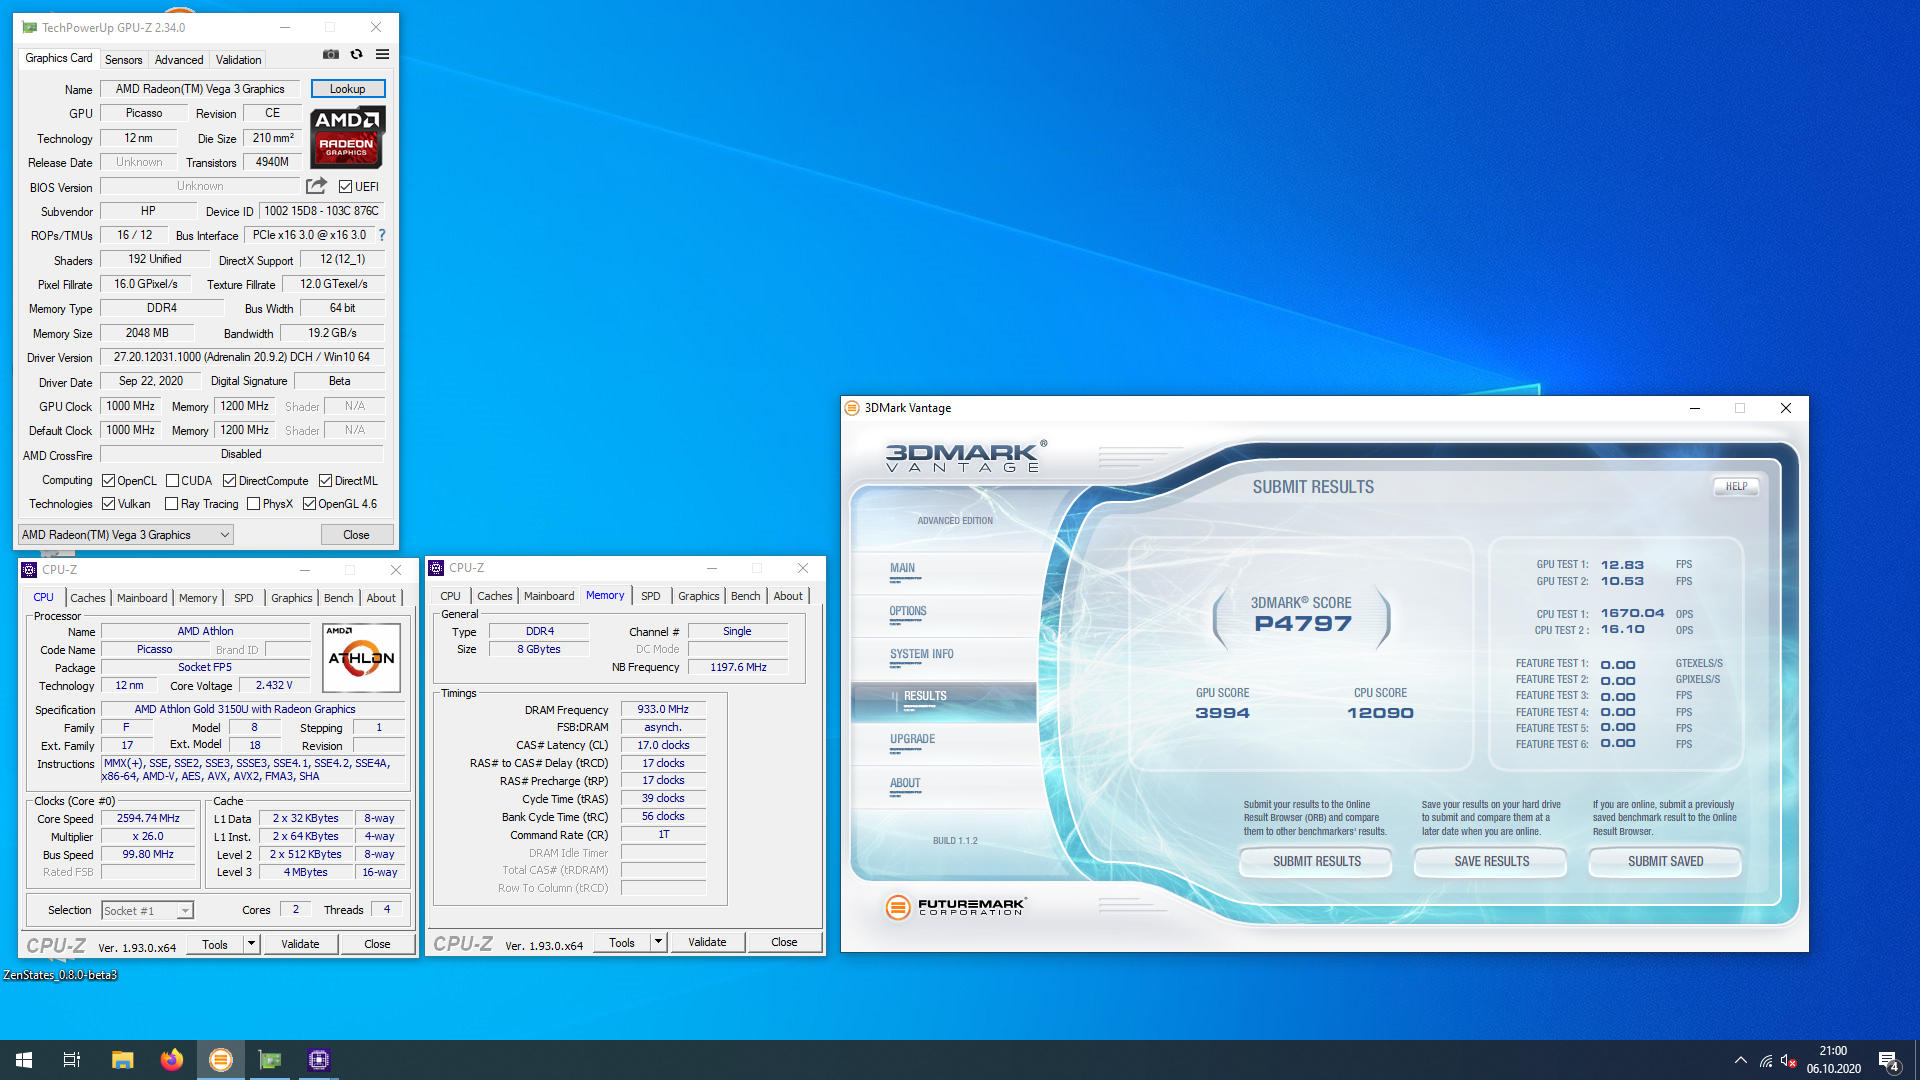
Task: Open File Explorer from the taskbar
Action: (122, 1060)
